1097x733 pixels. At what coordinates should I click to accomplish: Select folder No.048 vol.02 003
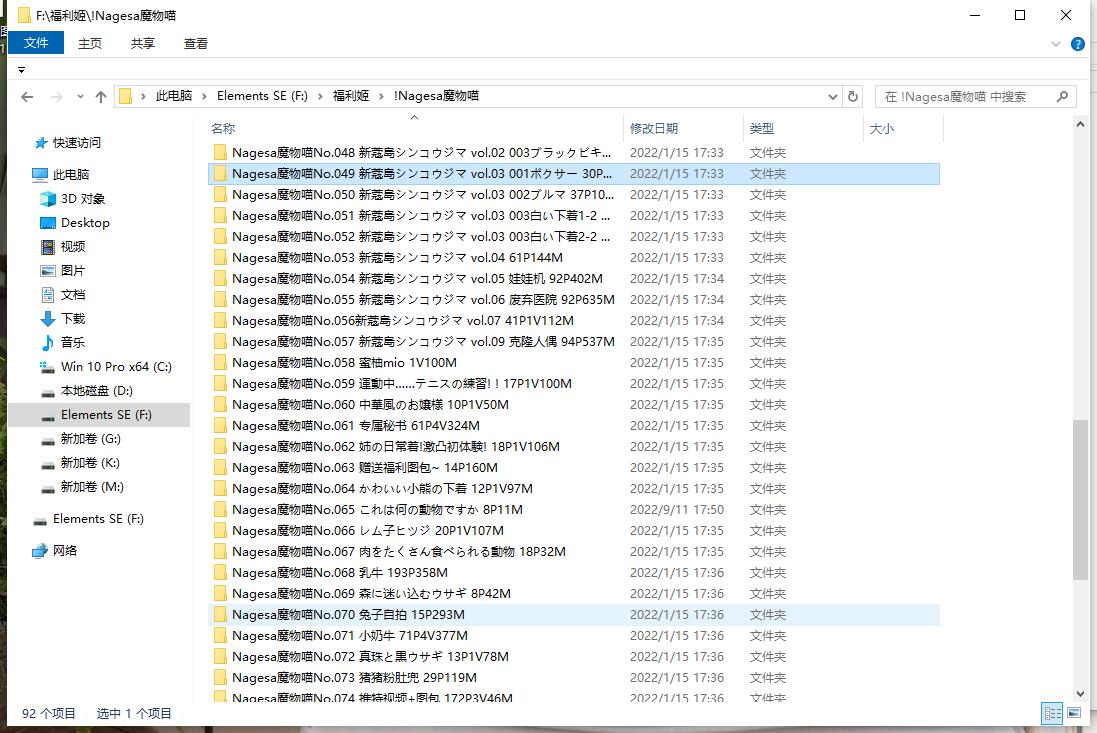point(574,152)
